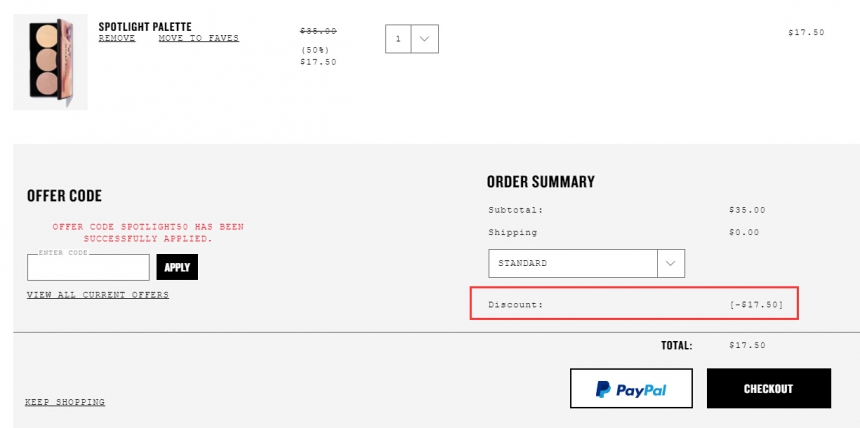
Task: Click the PayPal logo icon
Action: (603, 390)
